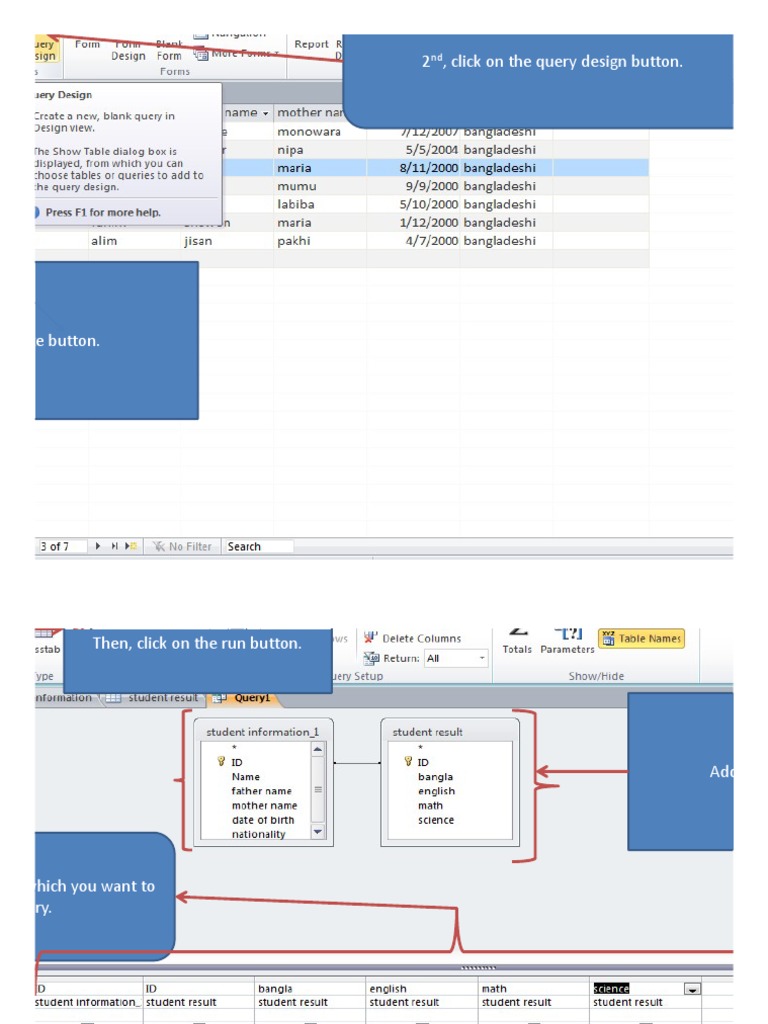Click the design grid splitter handle
The image size is (768, 1024).
[x=478, y=967]
